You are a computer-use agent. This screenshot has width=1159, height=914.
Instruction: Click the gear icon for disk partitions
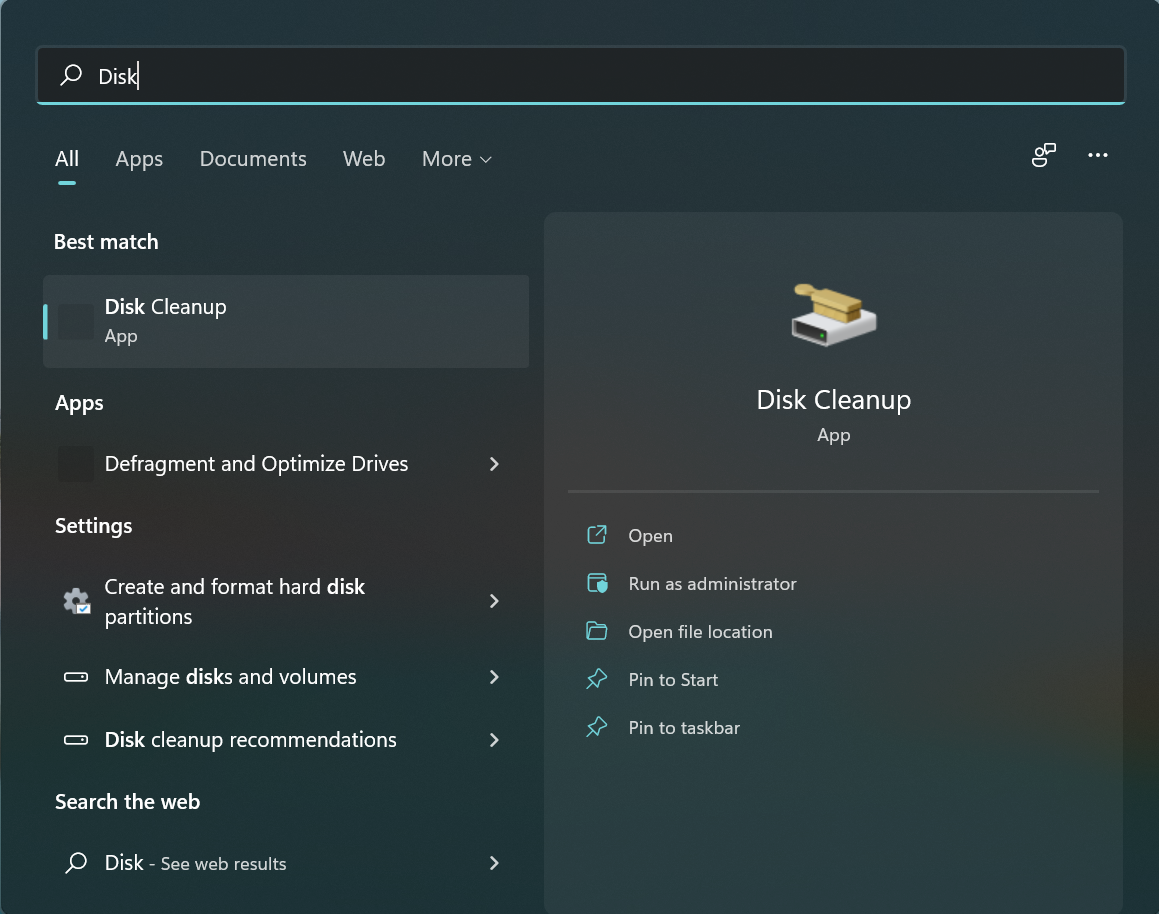(x=76, y=601)
